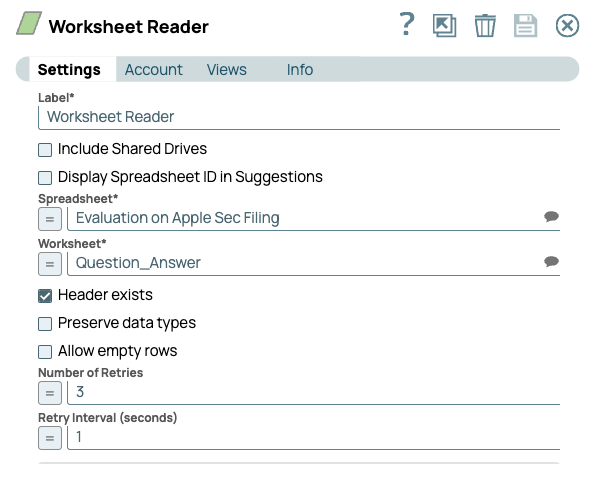
Task: Open the help question mark icon
Action: pos(407,24)
